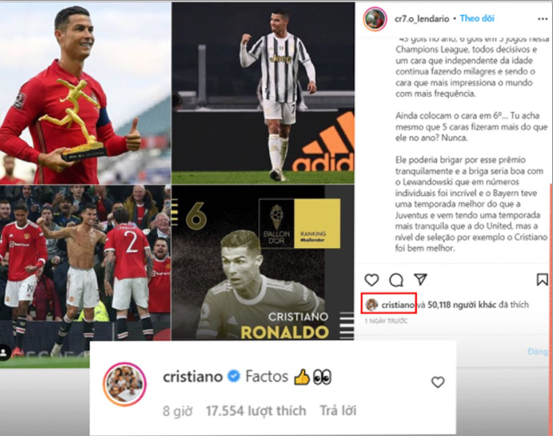Image resolution: width=553 pixels, height=436 pixels.
Task: Open cr7.o_lendario profile picture avatar
Action: [x=375, y=19]
